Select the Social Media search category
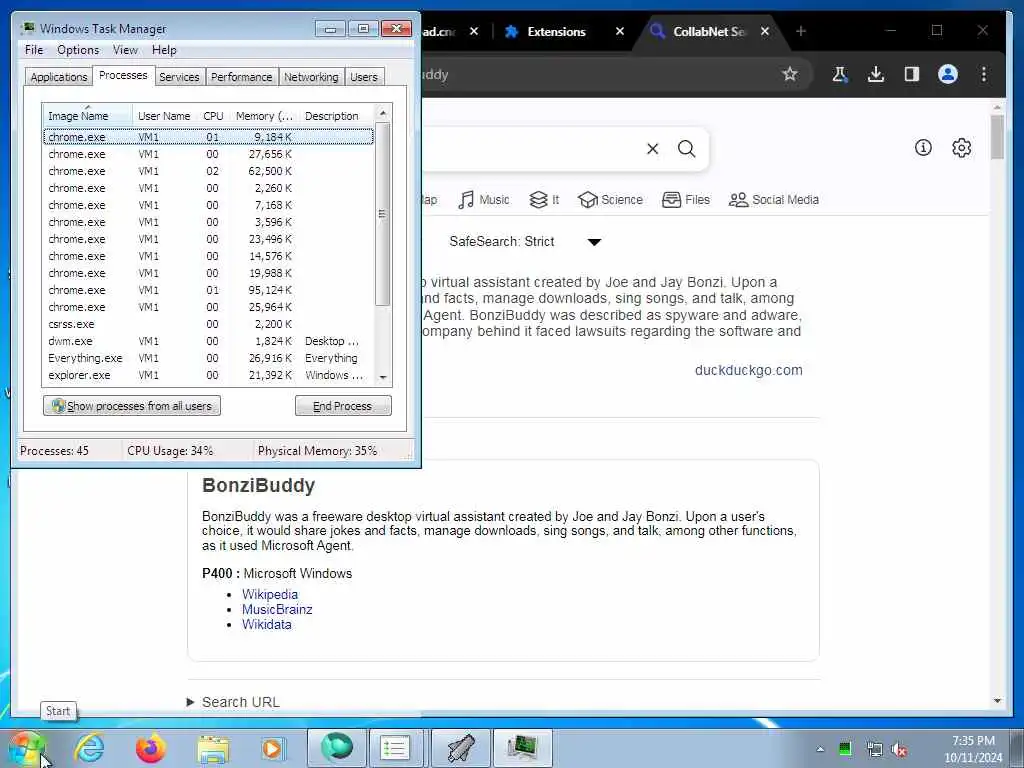The height and width of the screenshot is (768, 1024). pyautogui.click(x=773, y=200)
